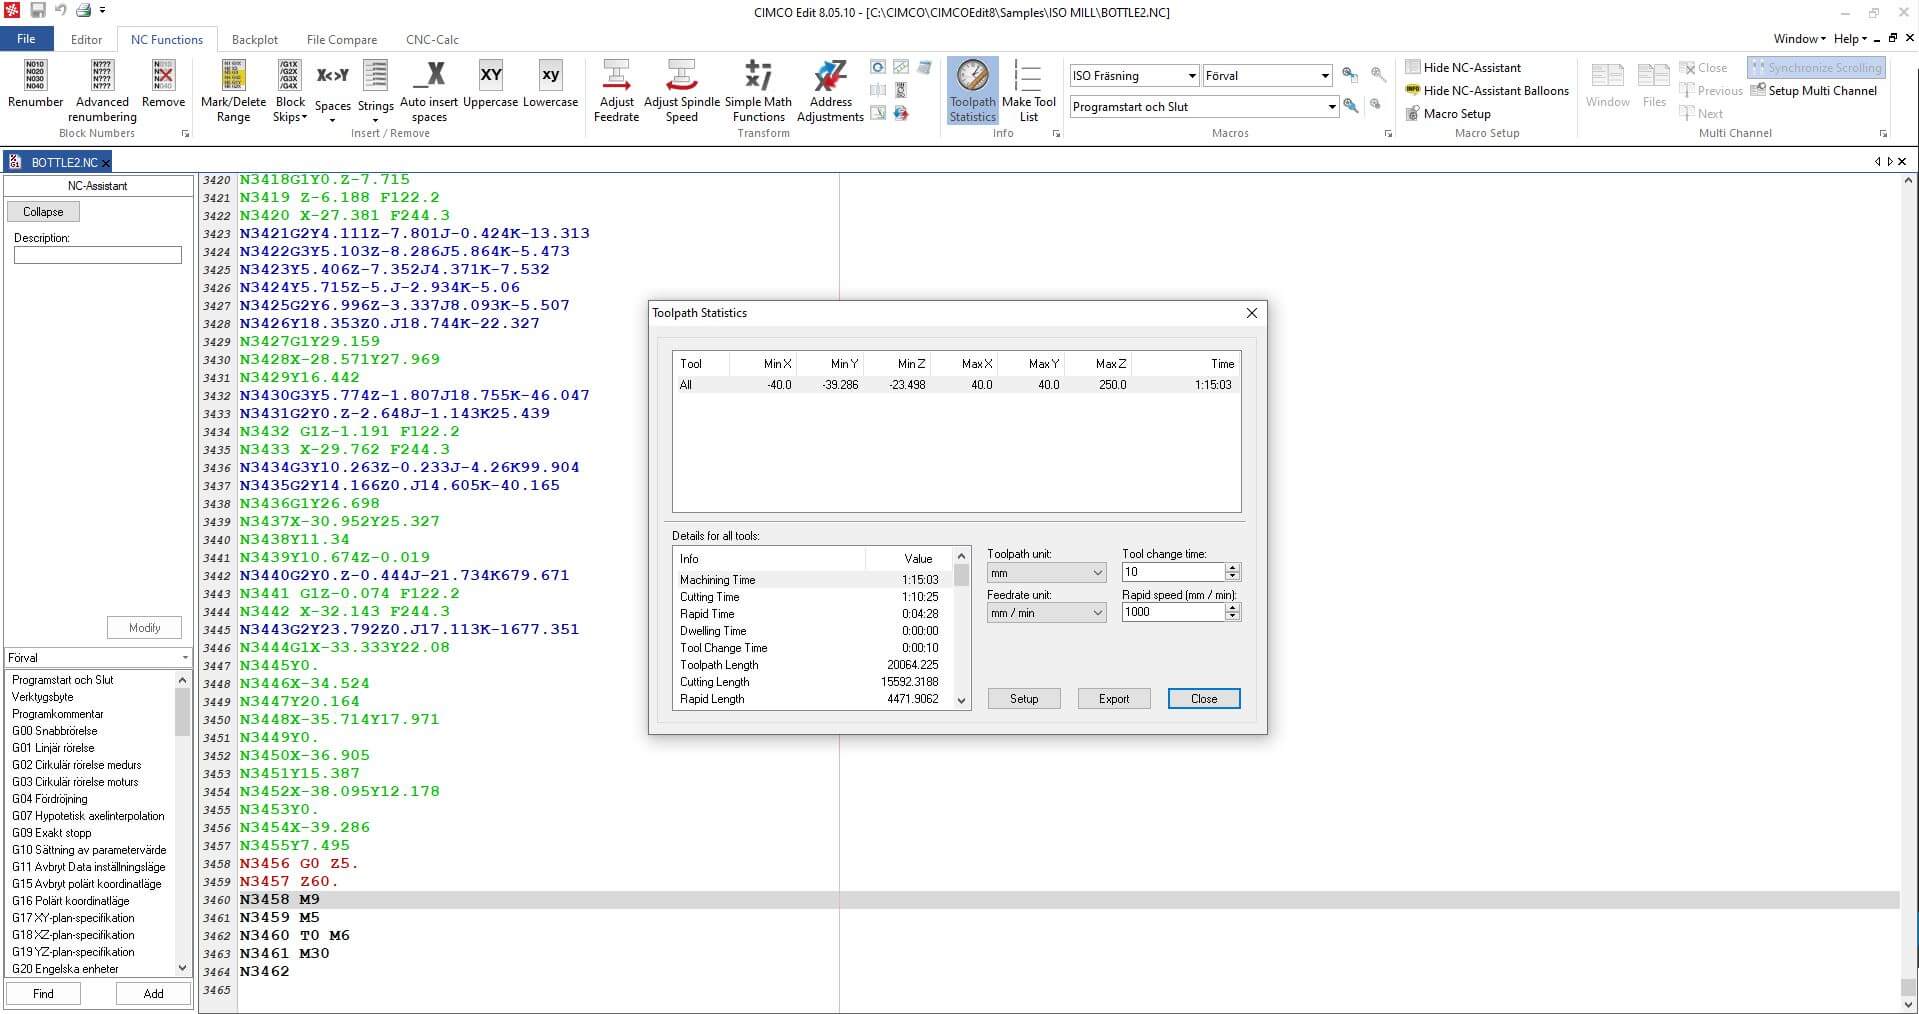This screenshot has height=1014, width=1919.
Task: Open Toolpath Statistics tool
Action: click(x=971, y=90)
